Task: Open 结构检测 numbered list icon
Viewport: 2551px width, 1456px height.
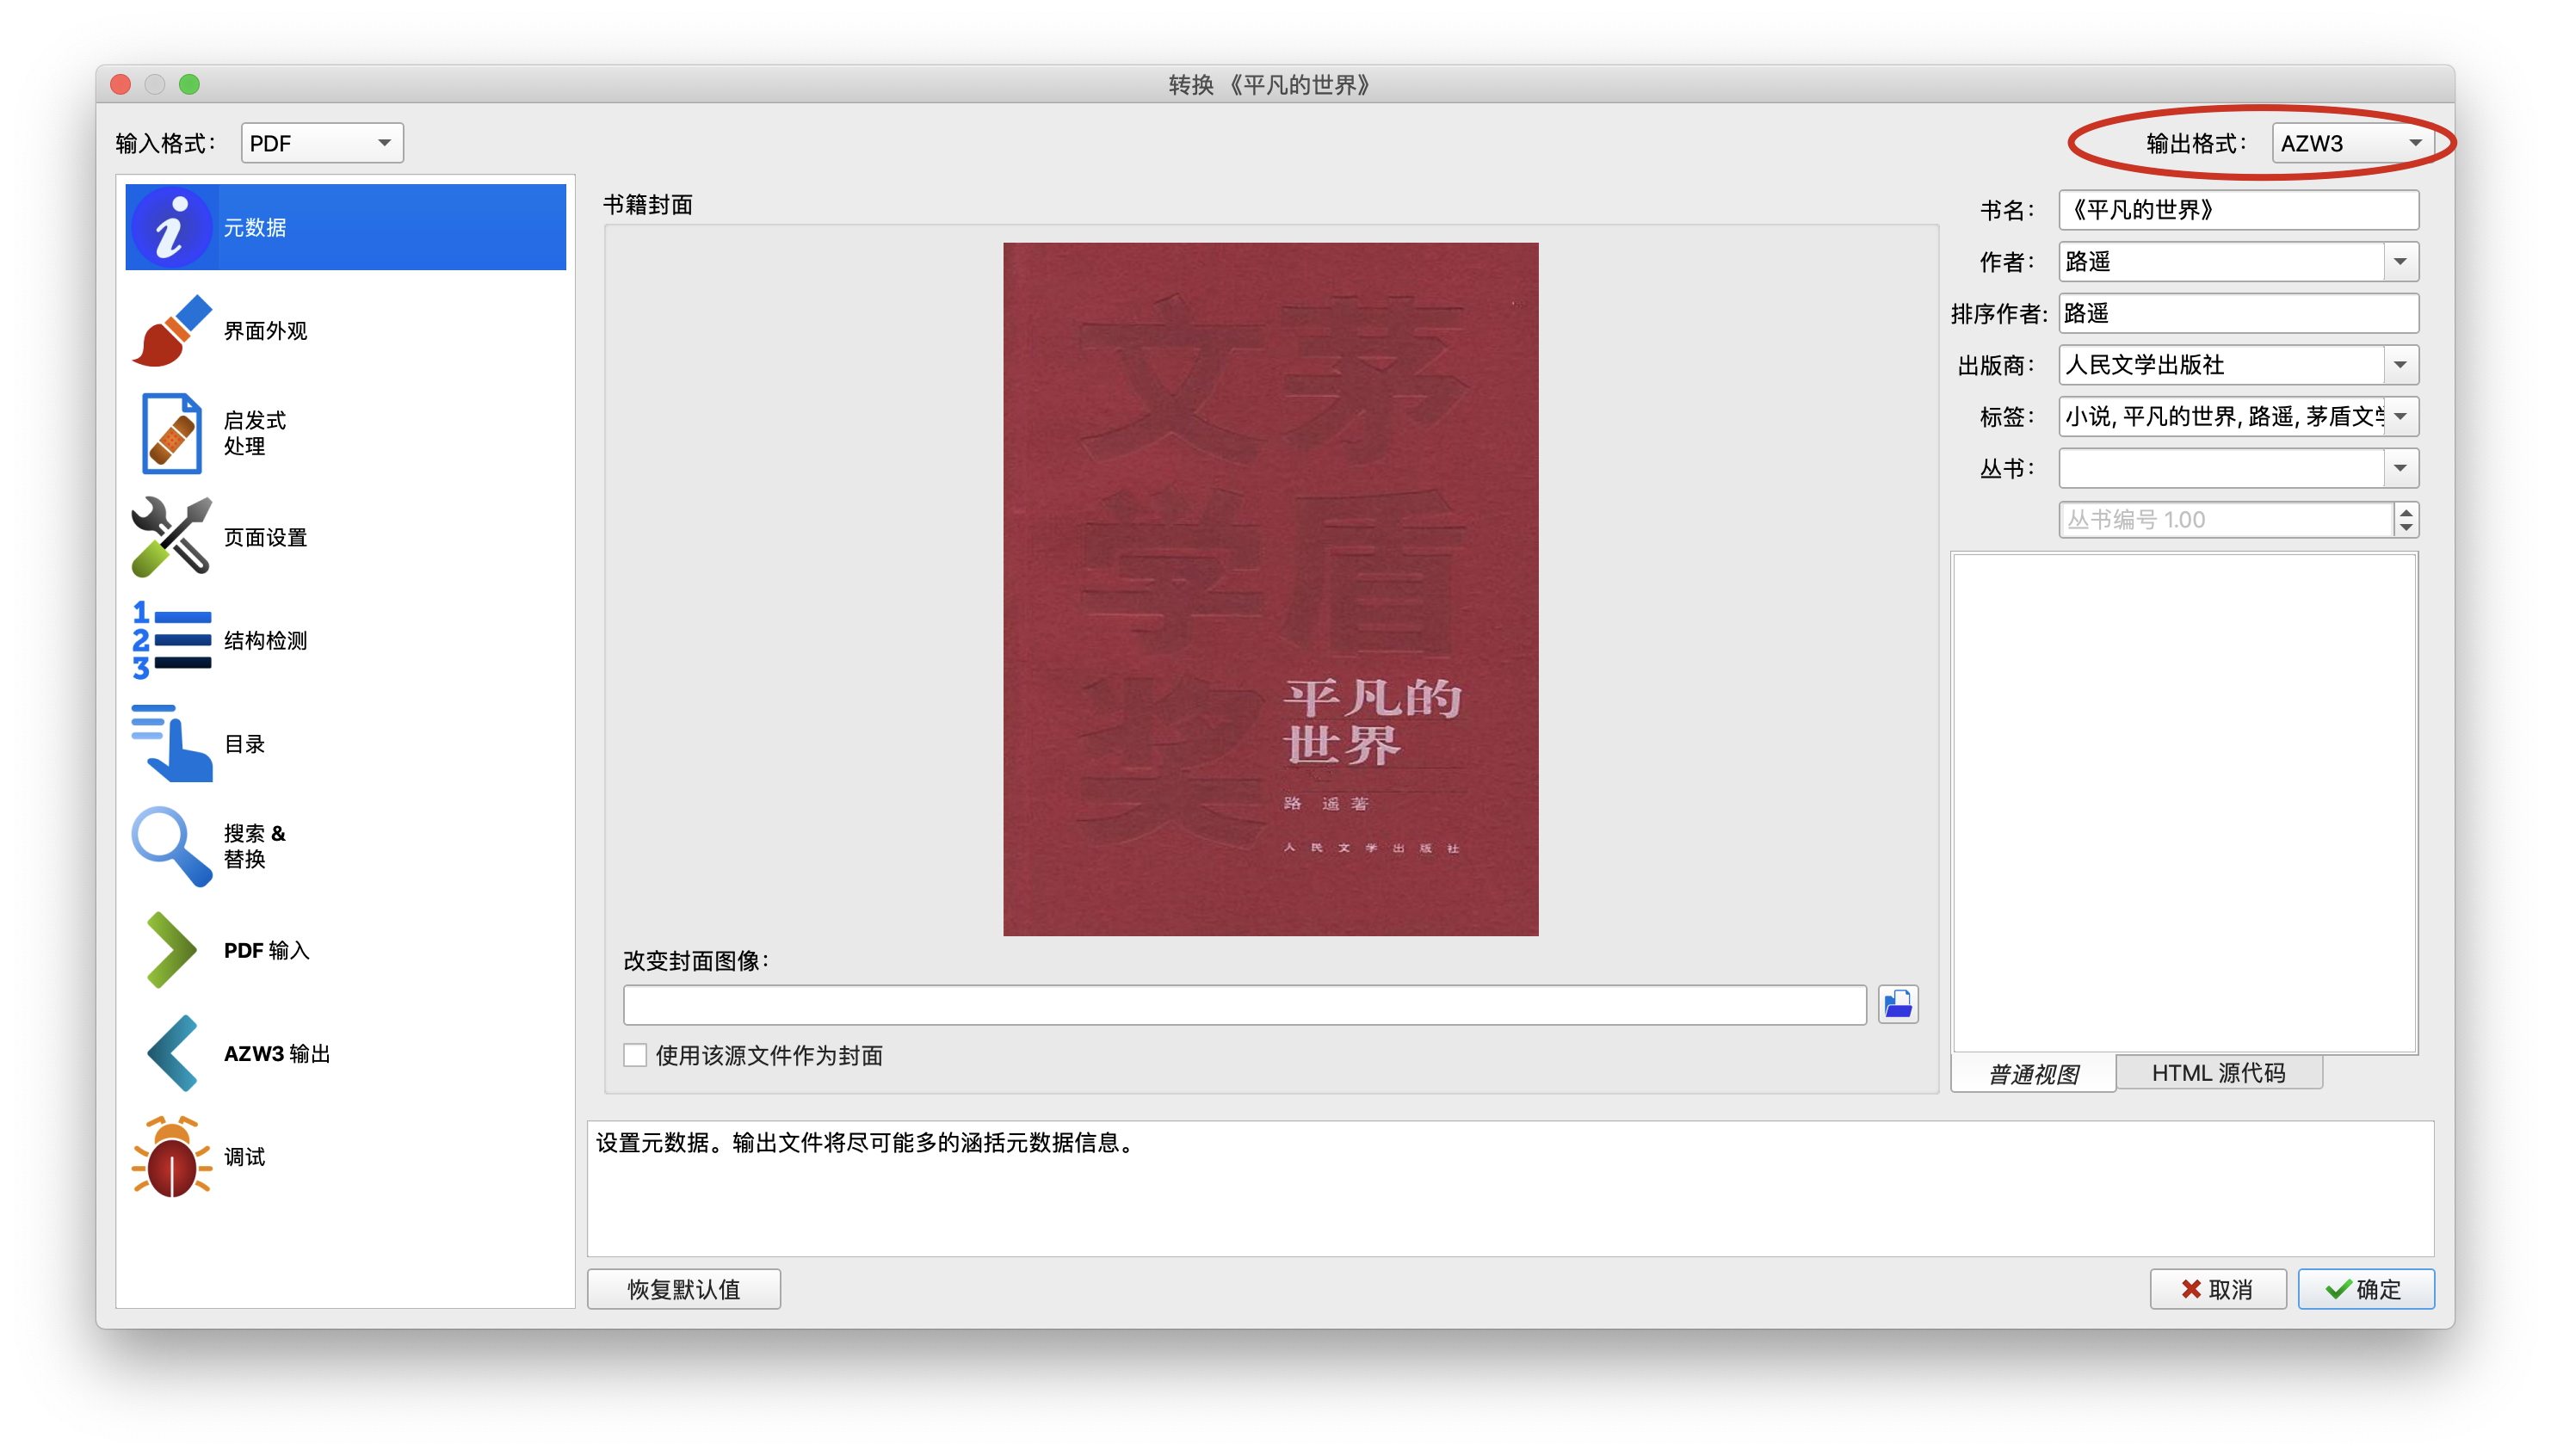Action: (171, 640)
